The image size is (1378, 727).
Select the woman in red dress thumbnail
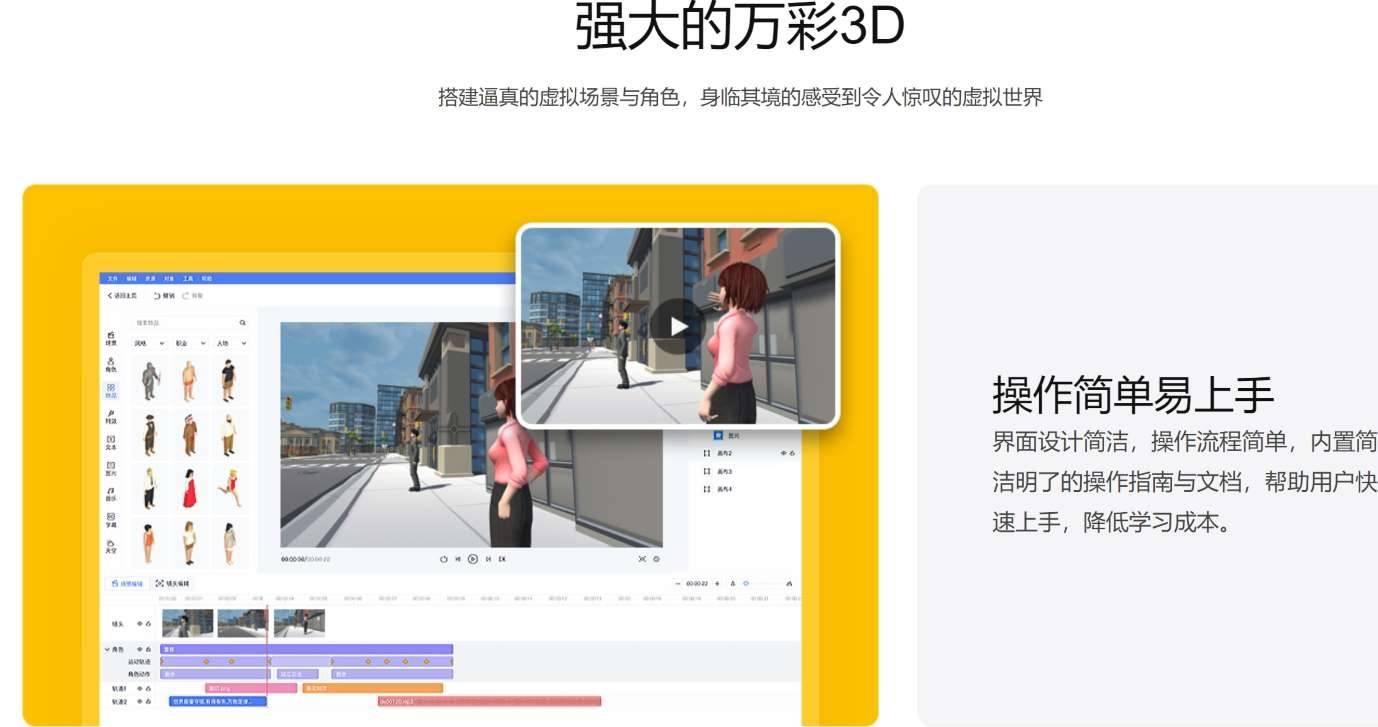[189, 487]
